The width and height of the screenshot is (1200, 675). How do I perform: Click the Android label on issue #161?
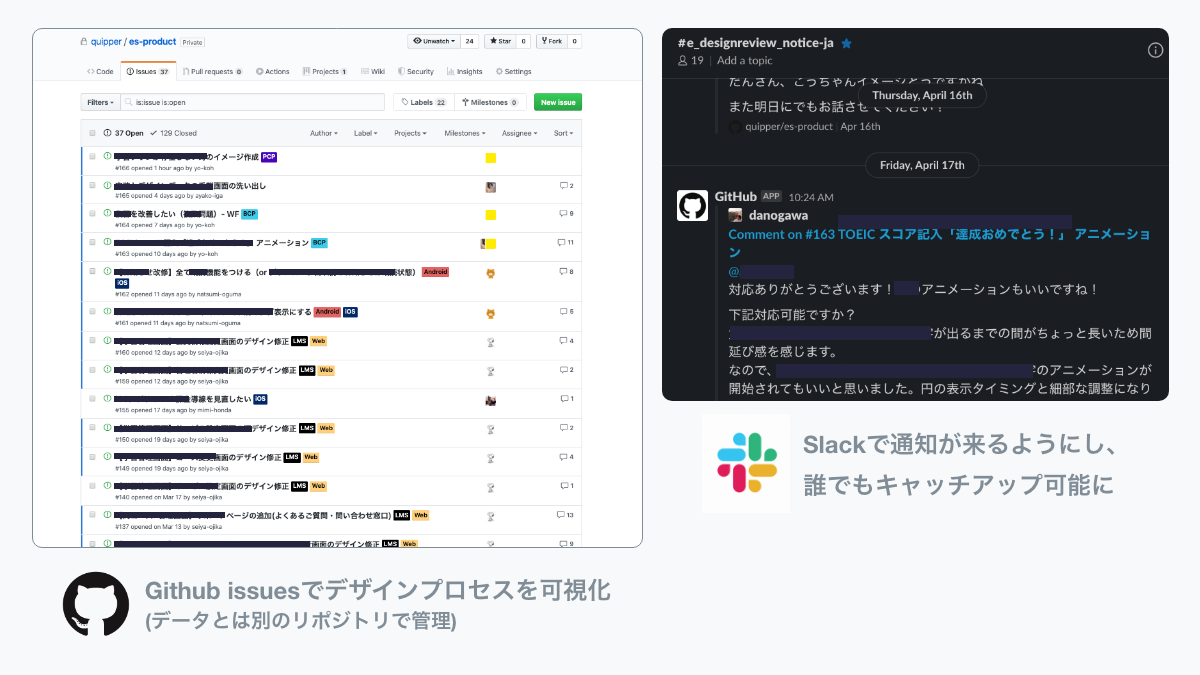327,312
